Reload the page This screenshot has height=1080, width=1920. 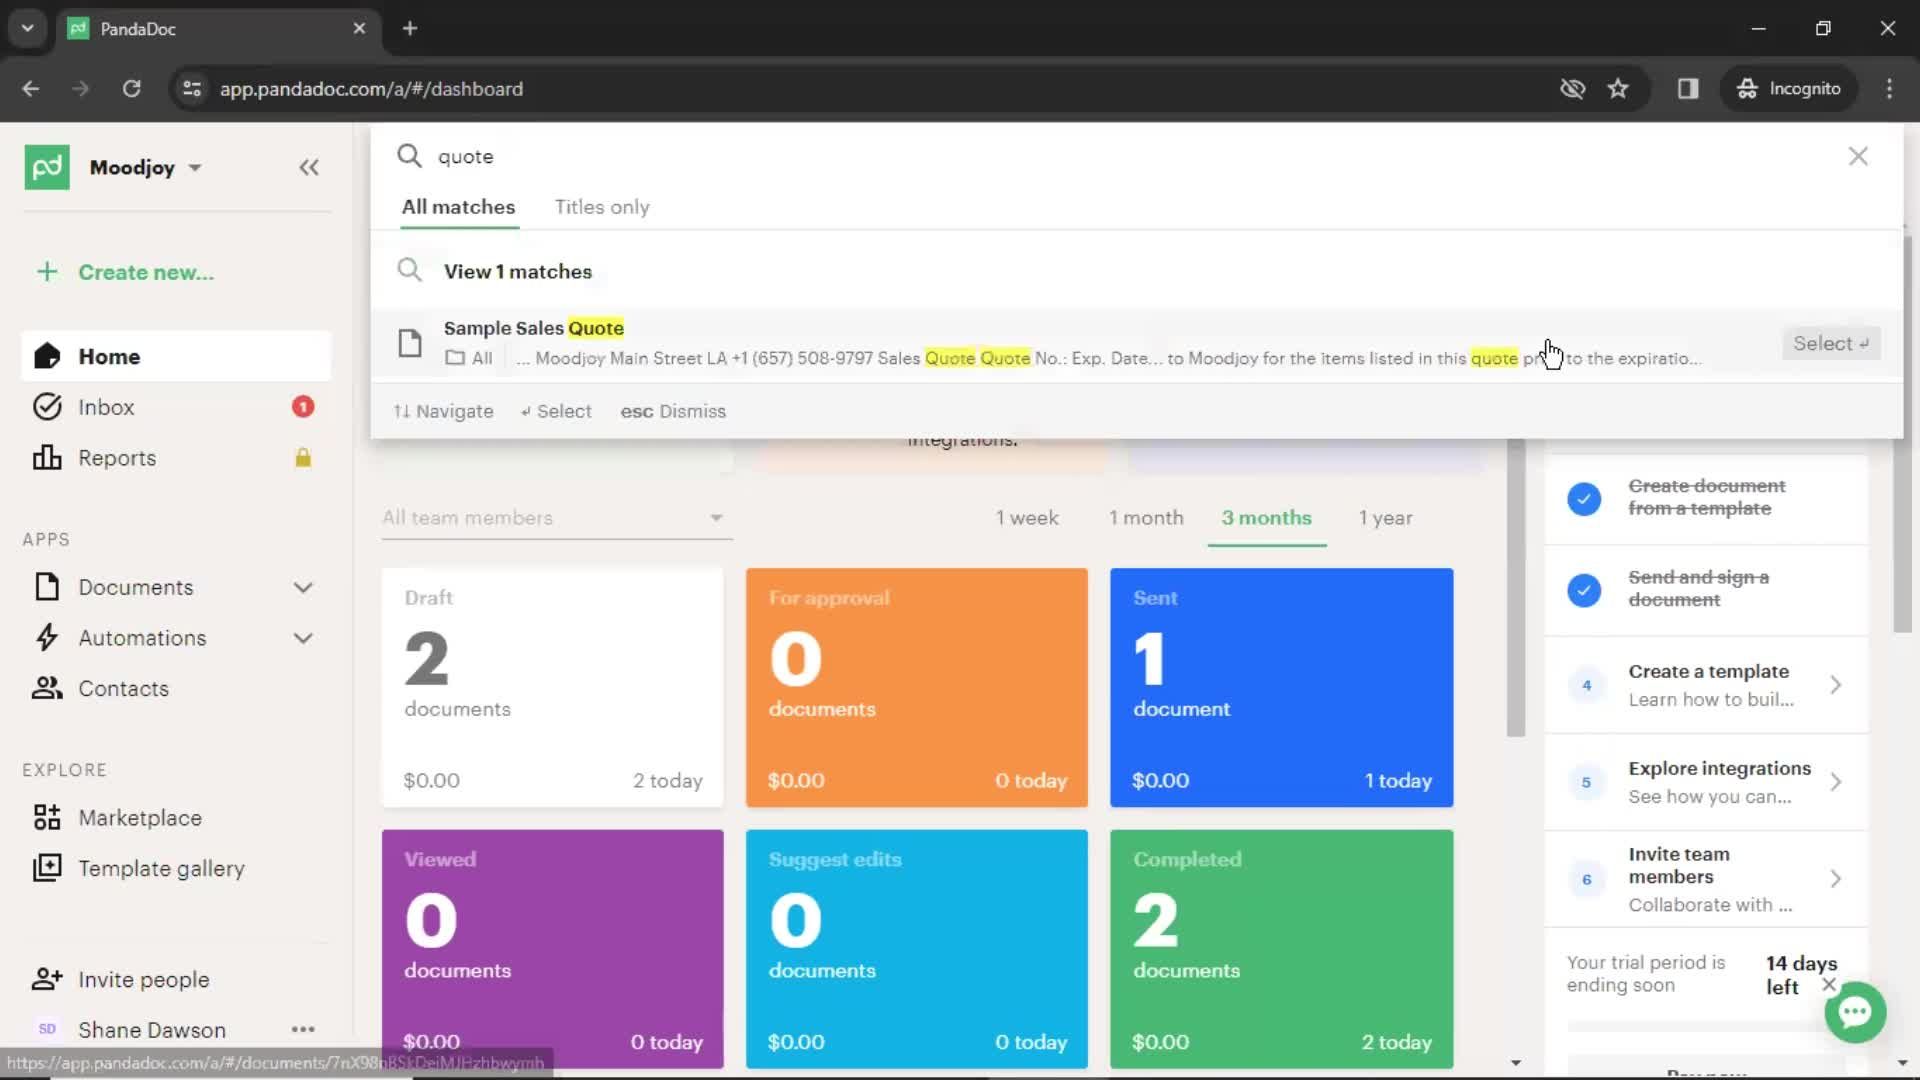(131, 89)
